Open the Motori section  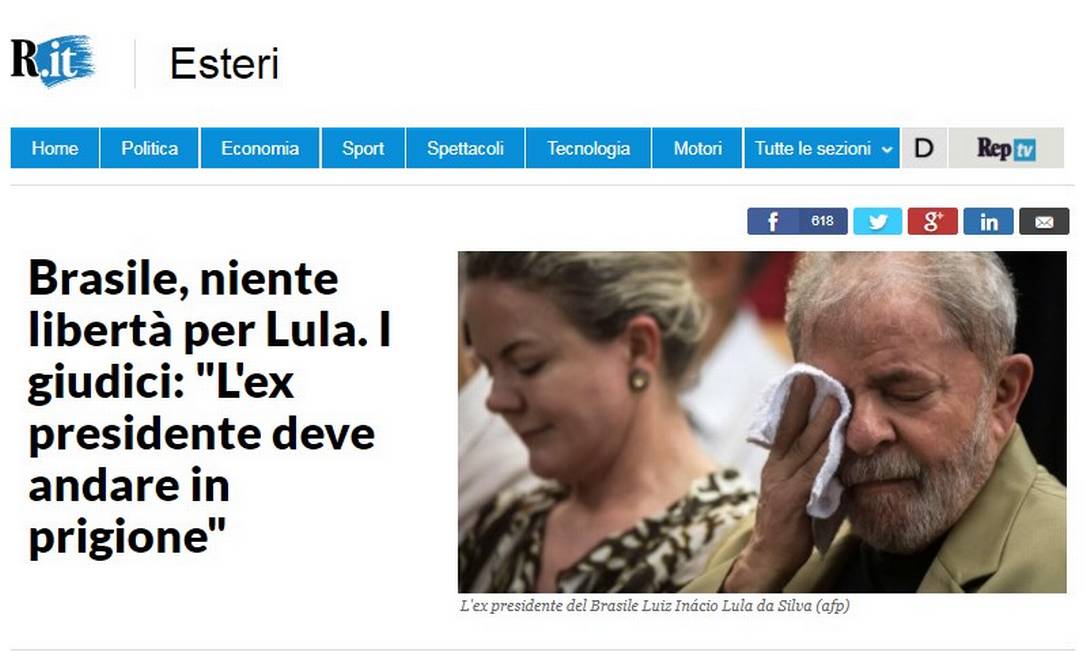pos(697,148)
